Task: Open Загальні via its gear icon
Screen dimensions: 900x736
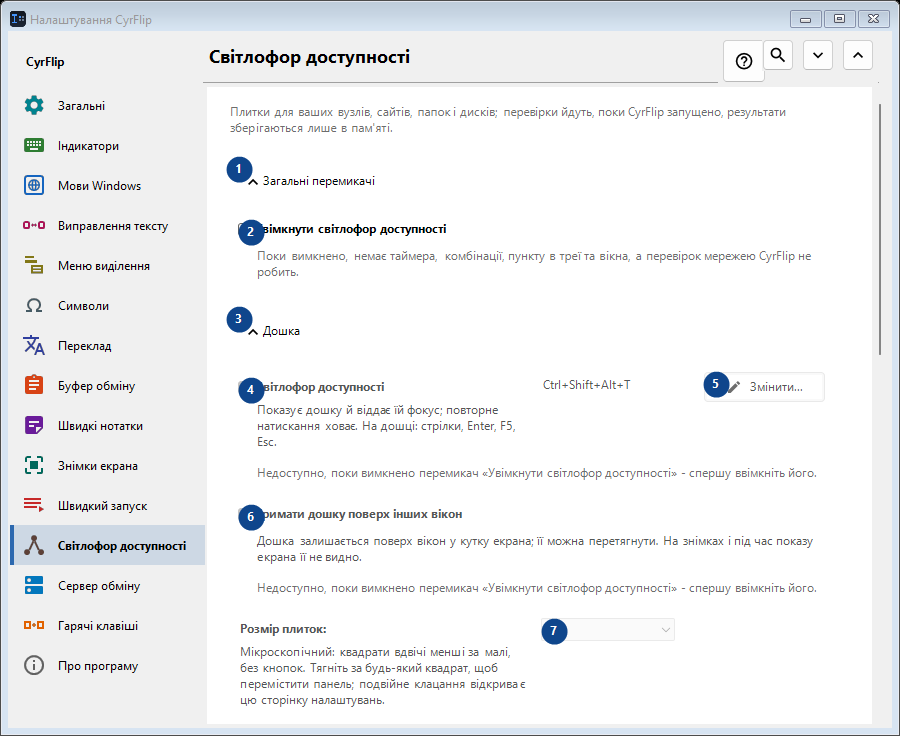Action: coord(34,106)
